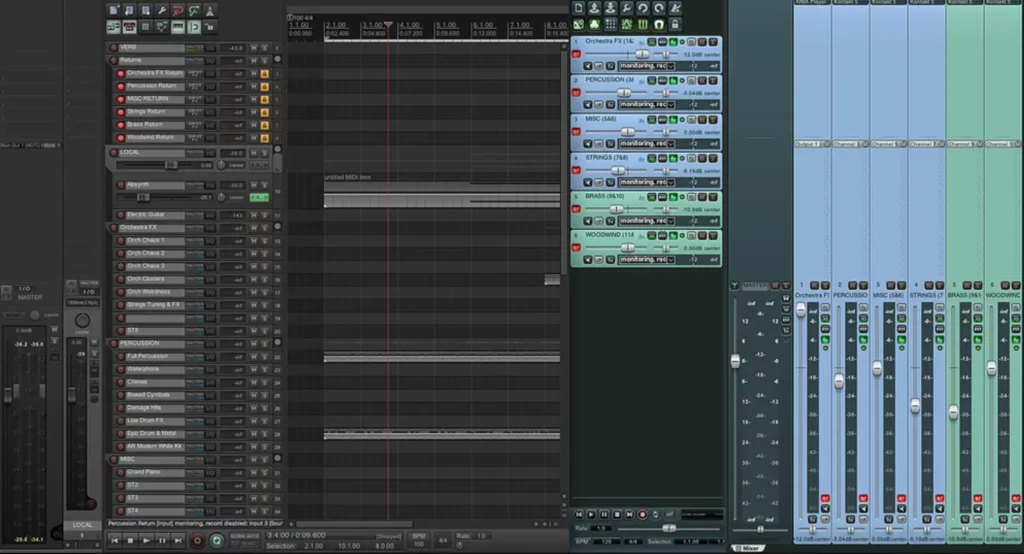
Task: Open project settings wrench icon, left toolbar
Action: [162, 10]
